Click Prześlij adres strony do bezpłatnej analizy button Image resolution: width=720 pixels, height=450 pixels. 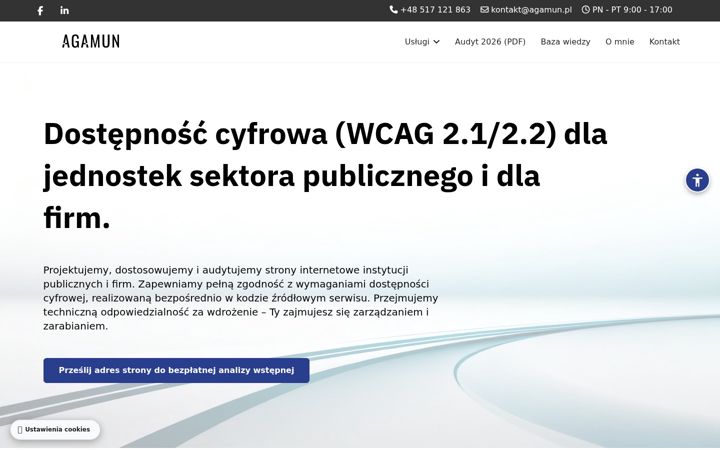tap(176, 370)
